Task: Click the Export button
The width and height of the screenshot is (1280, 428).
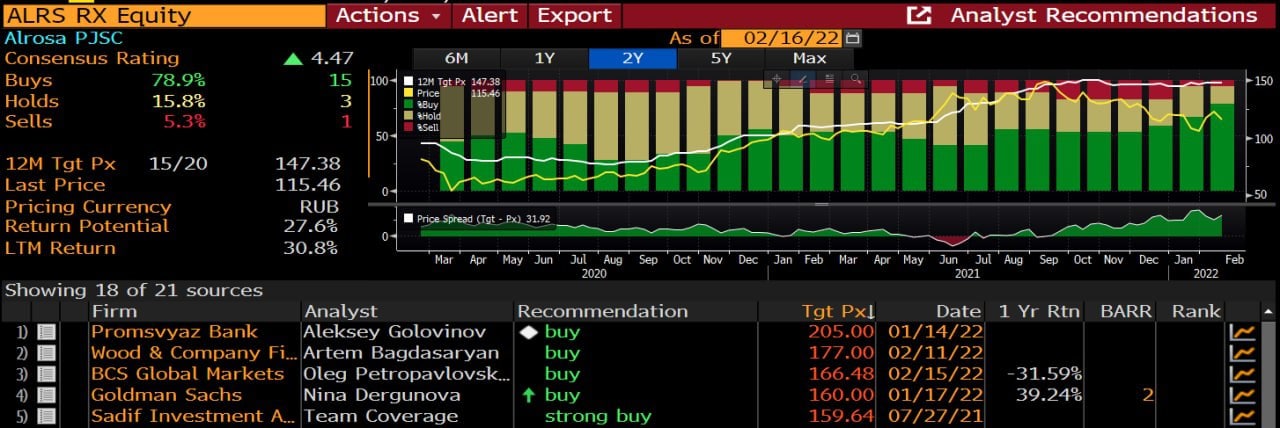Action: click(574, 15)
